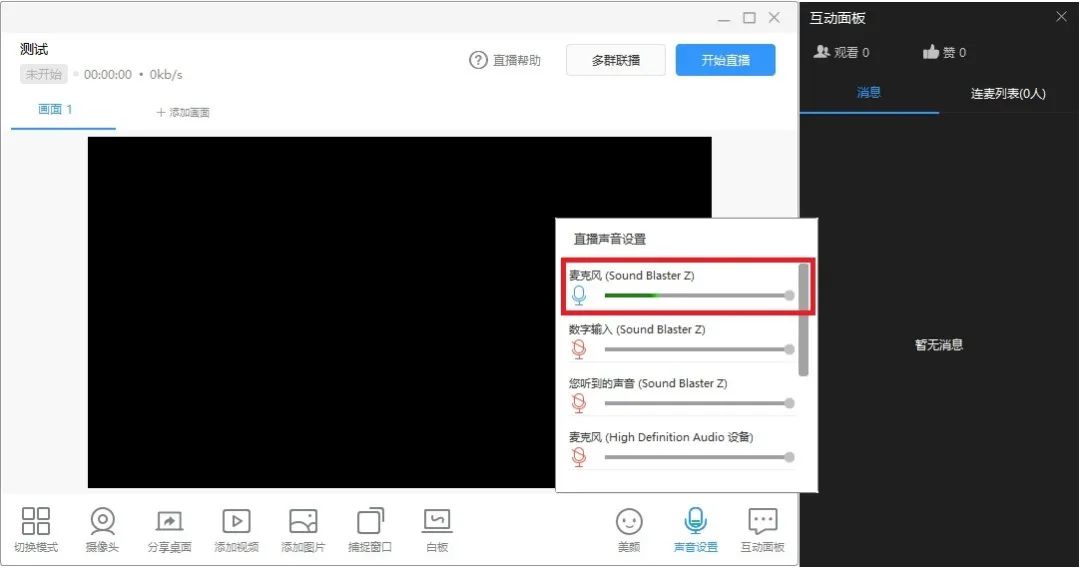
Task: Click the 直播声音设置 heading
Action: click(x=610, y=239)
